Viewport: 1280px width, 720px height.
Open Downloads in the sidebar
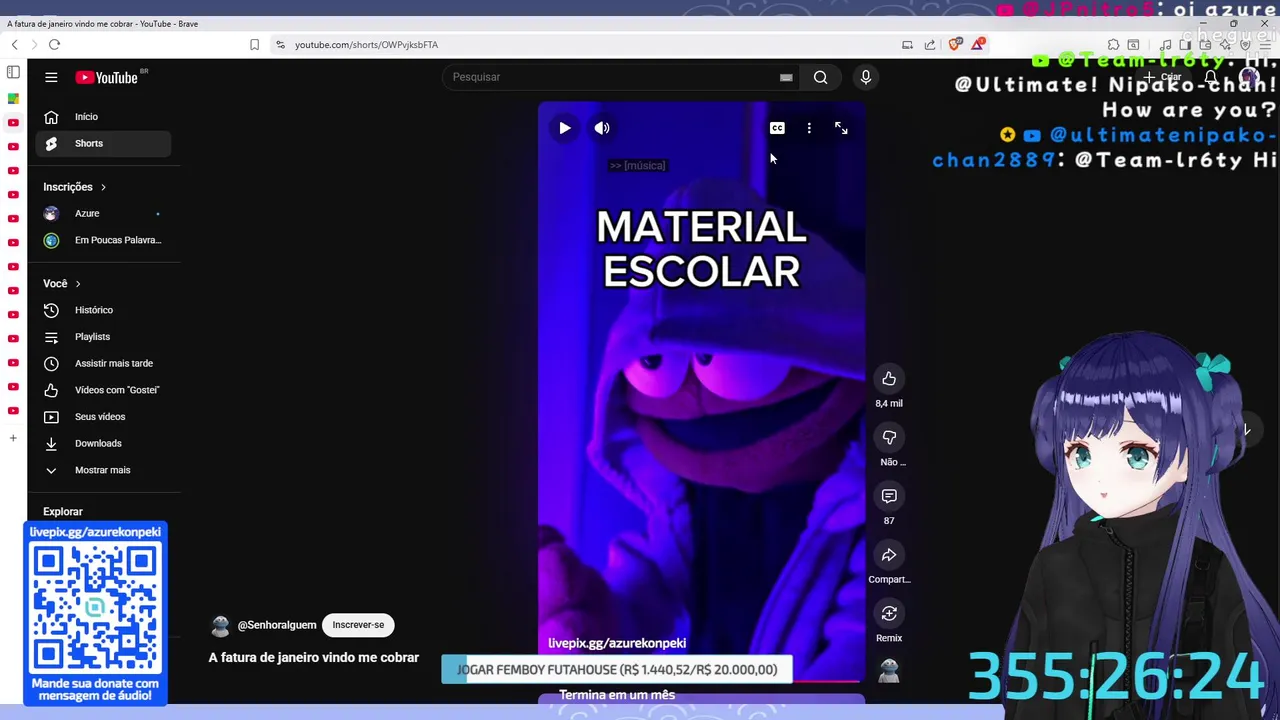tap(103, 443)
